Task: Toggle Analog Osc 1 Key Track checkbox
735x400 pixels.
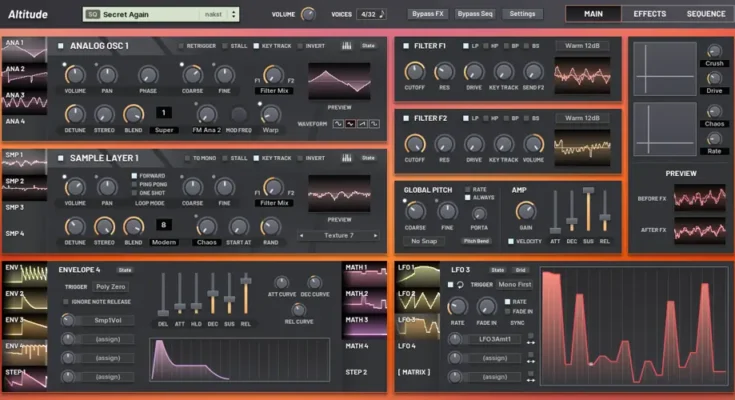Action: [x=256, y=46]
